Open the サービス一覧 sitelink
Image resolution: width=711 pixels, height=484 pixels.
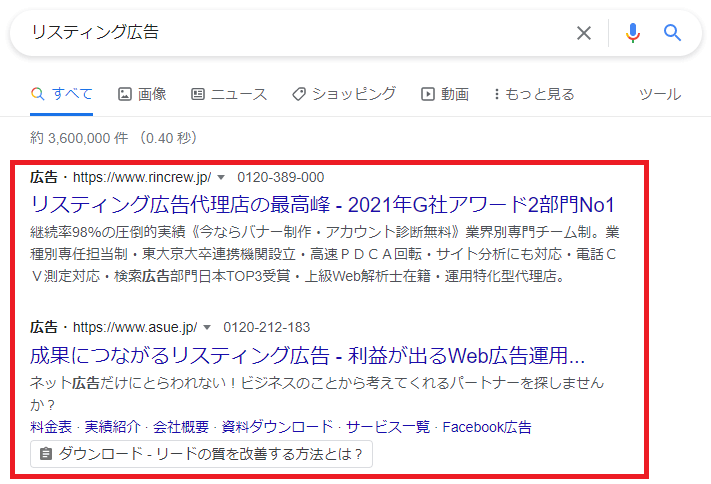click(x=388, y=427)
